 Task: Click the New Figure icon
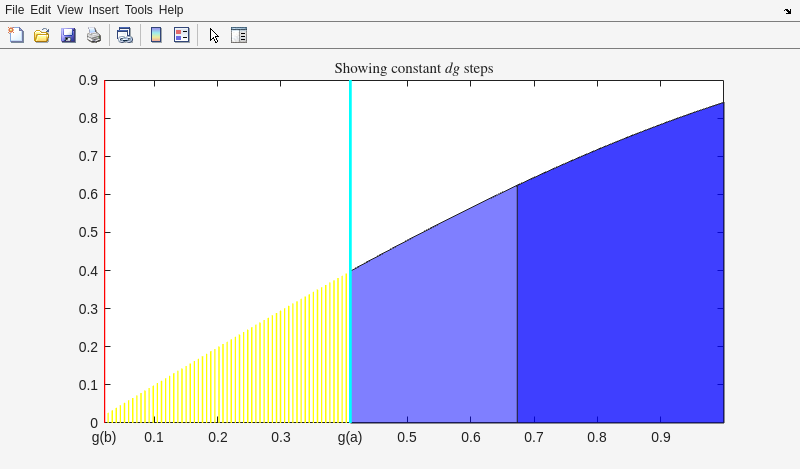coord(16,35)
